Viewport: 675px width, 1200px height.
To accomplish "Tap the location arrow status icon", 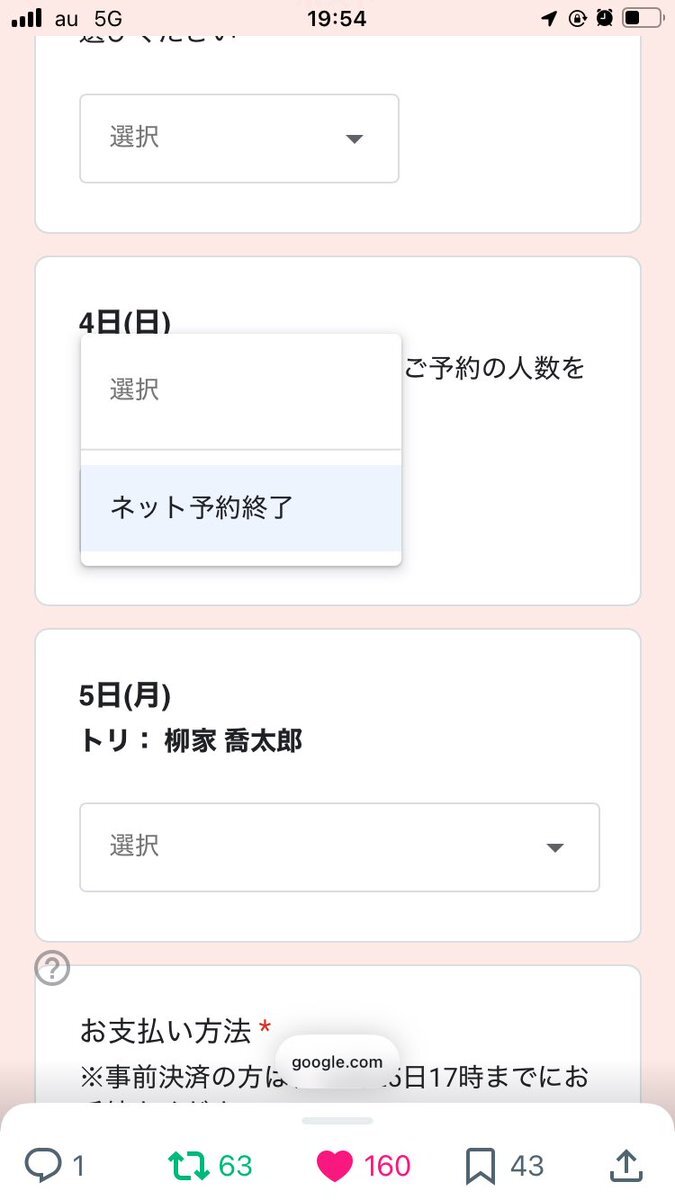I will 549,18.
